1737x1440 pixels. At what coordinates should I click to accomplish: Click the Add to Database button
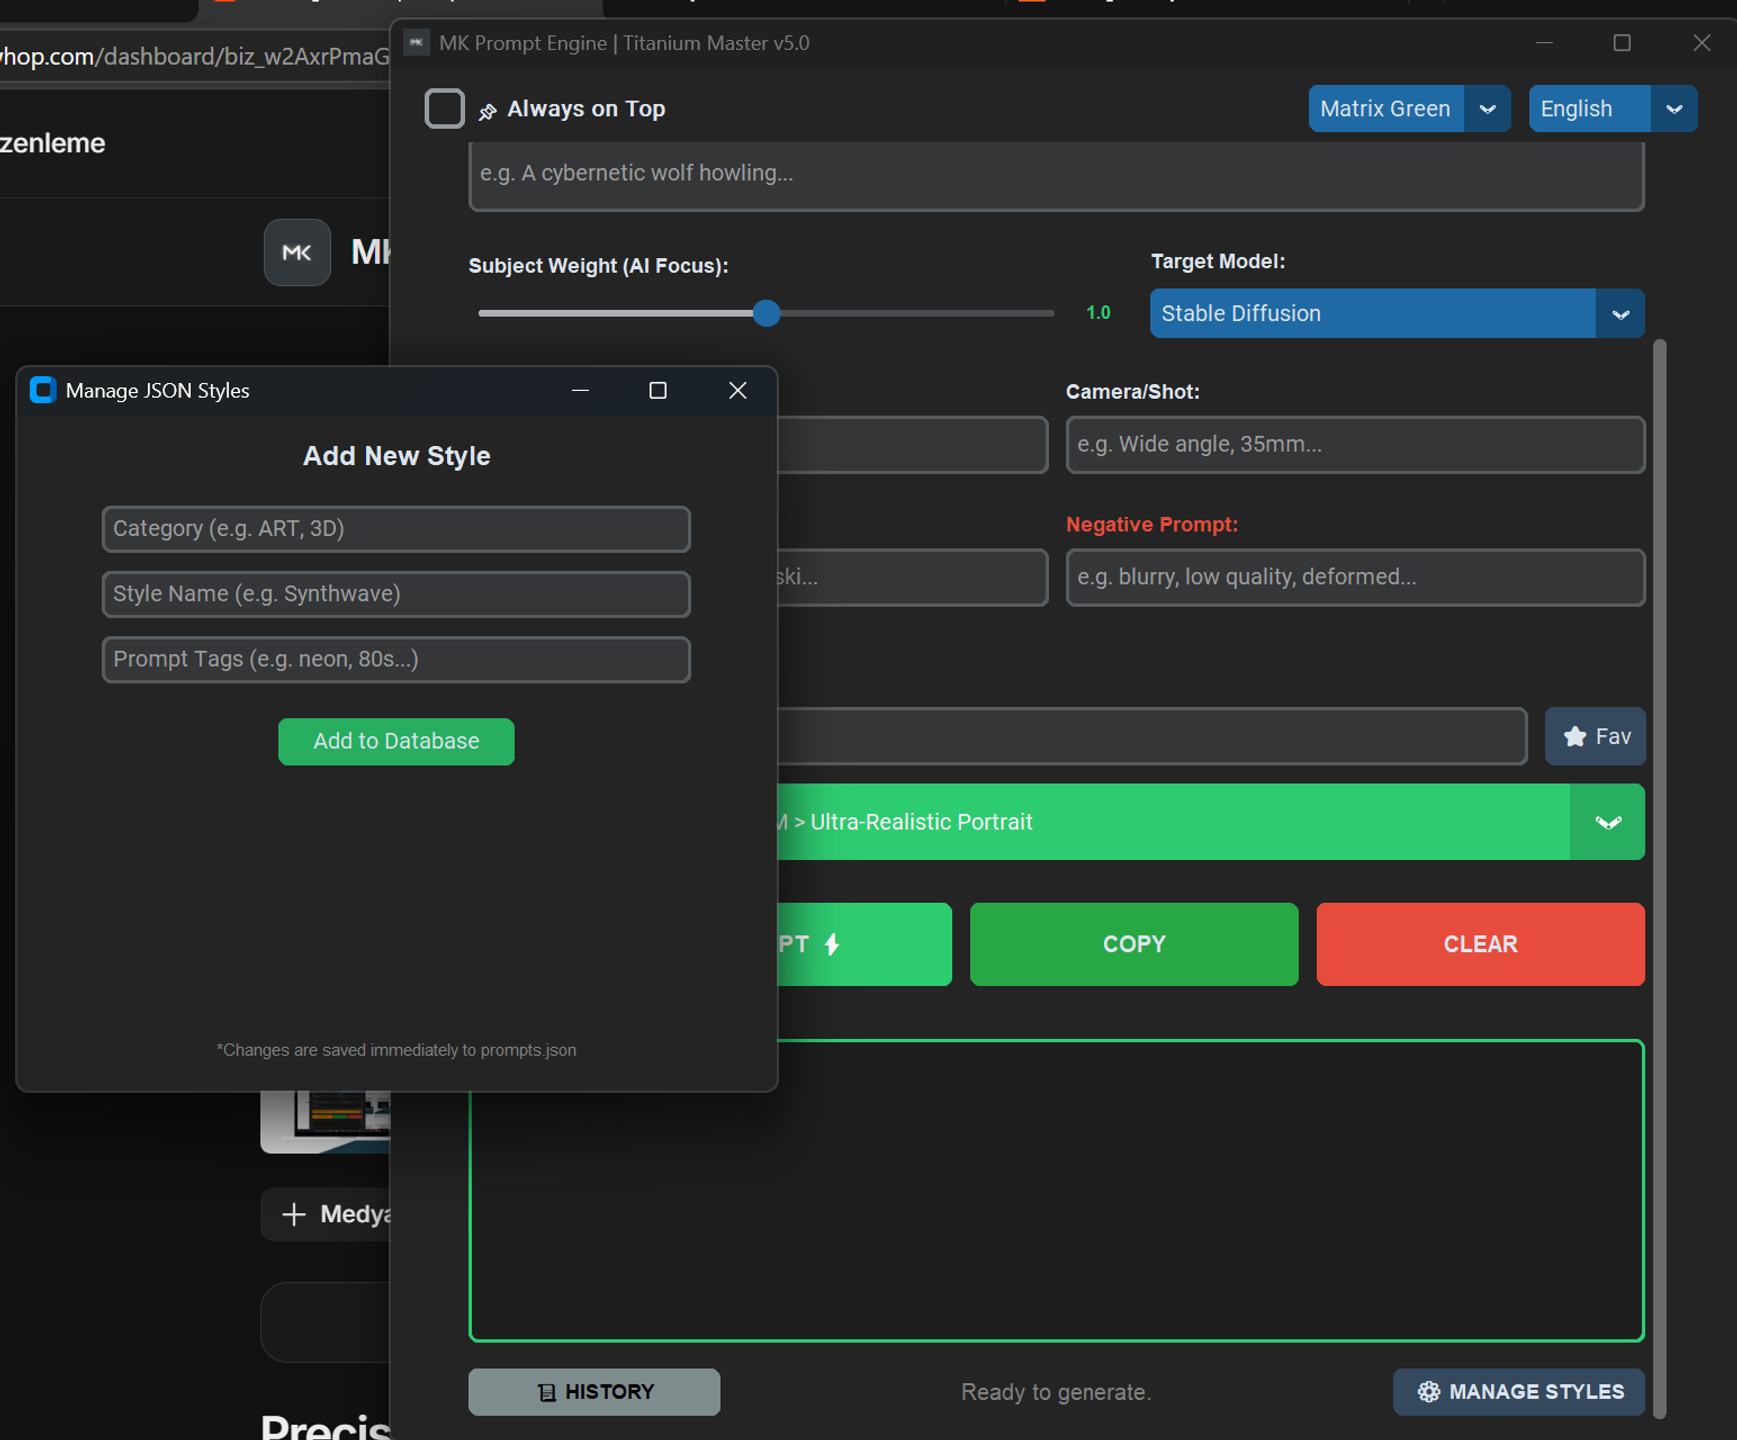pyautogui.click(x=396, y=742)
